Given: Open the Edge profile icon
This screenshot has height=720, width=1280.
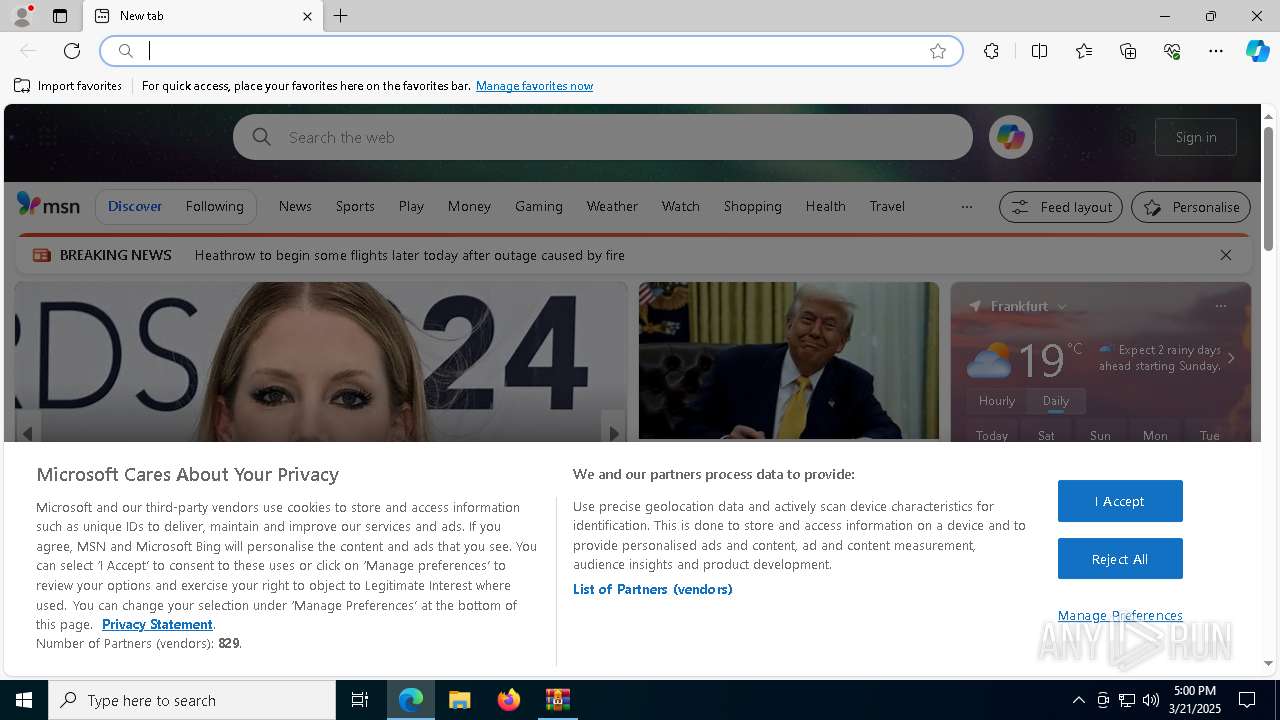Looking at the screenshot, I should pos(21,16).
